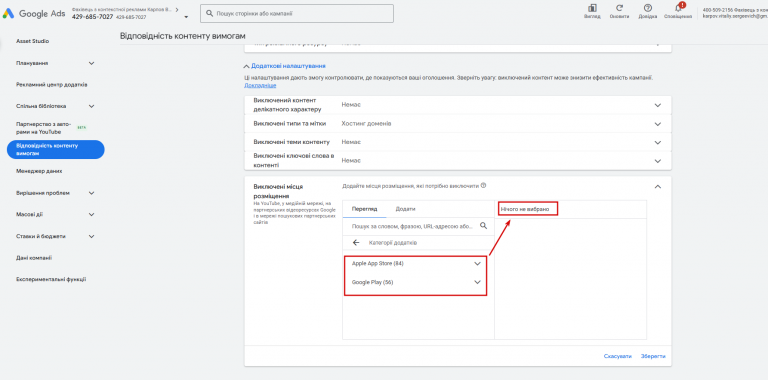
Task: Click search icon in top search bar
Action: click(210, 14)
